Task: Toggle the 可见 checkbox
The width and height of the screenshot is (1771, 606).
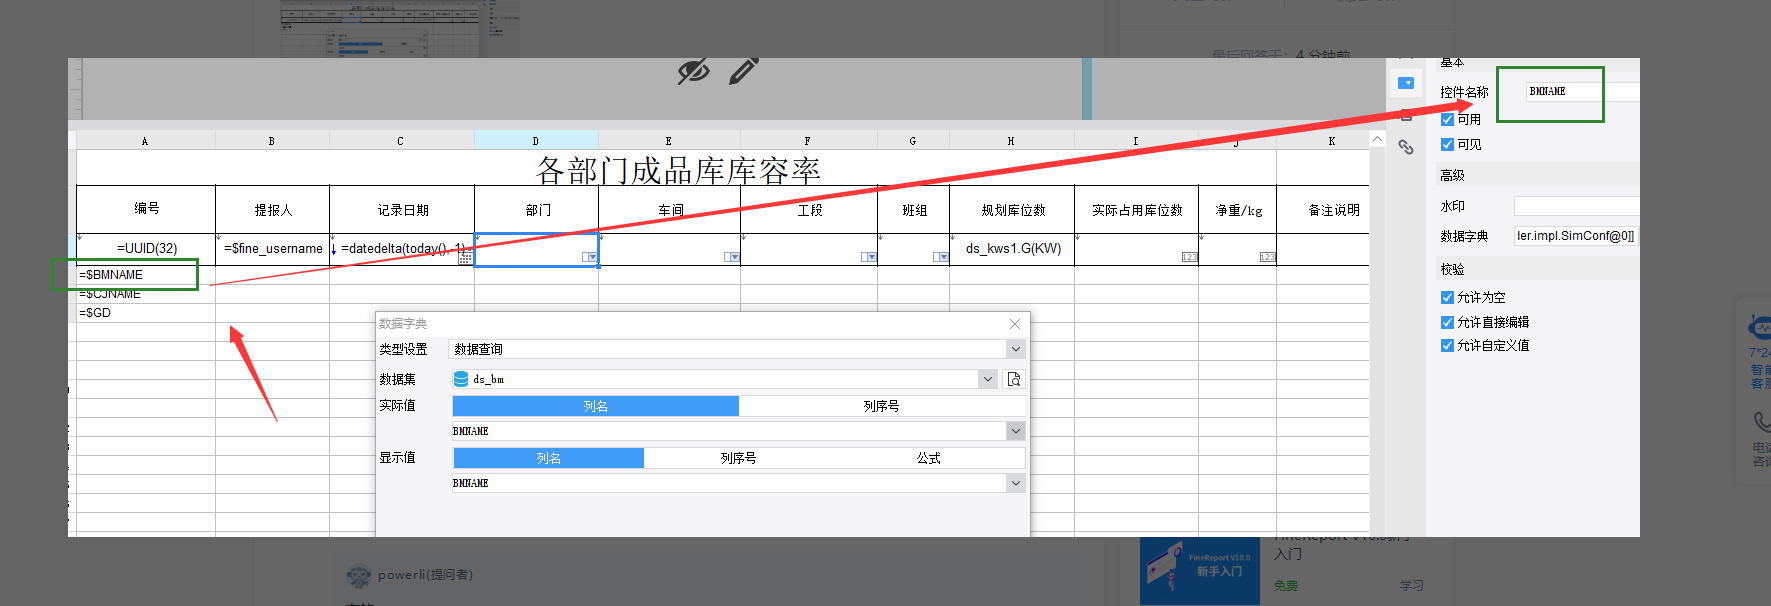Action: pos(1447,144)
